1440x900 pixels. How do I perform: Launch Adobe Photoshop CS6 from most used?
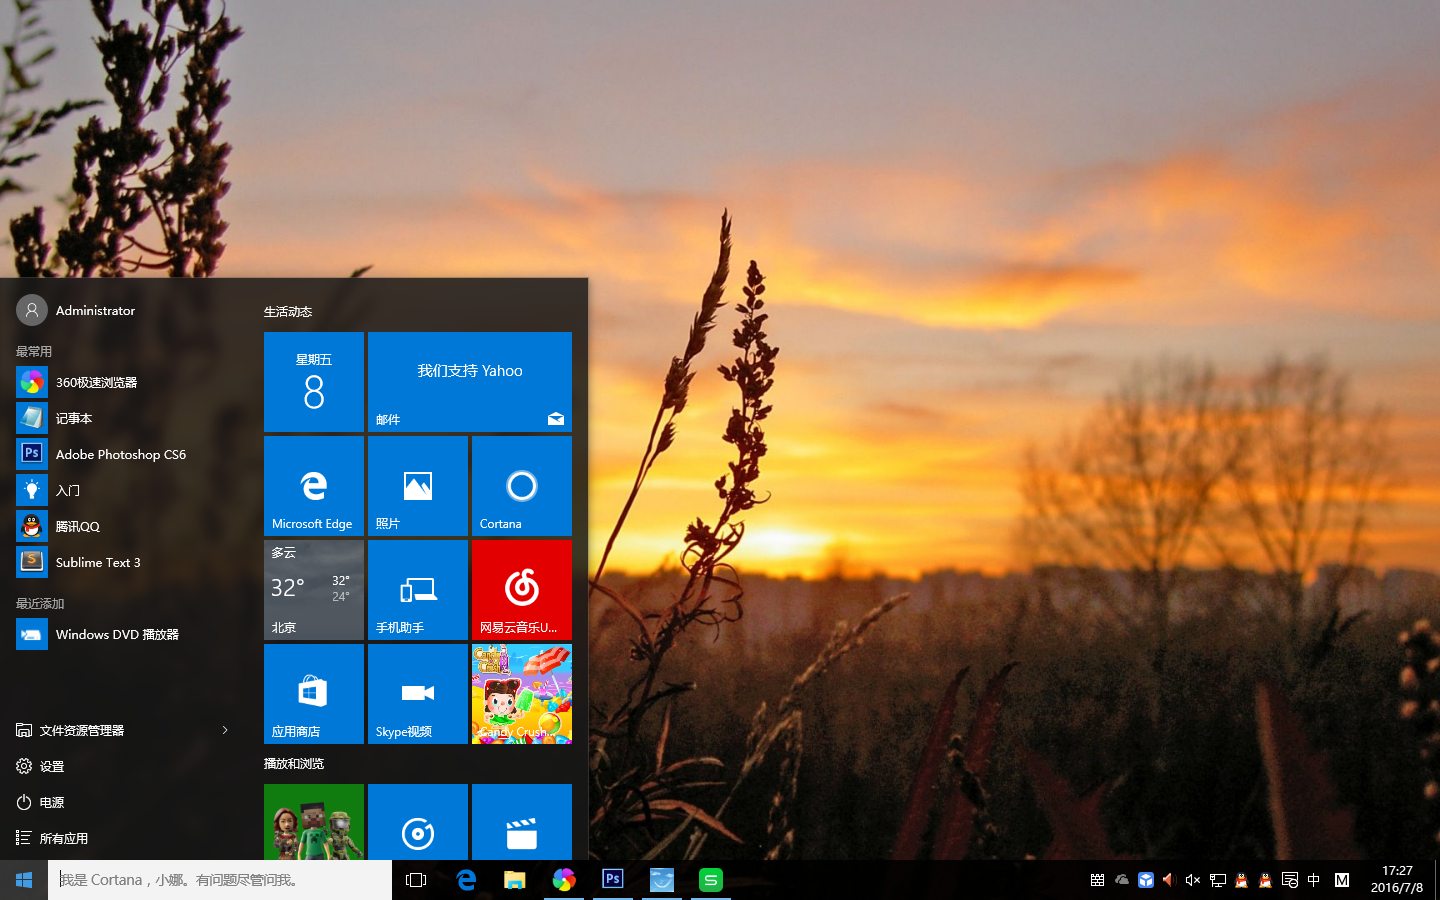120,454
